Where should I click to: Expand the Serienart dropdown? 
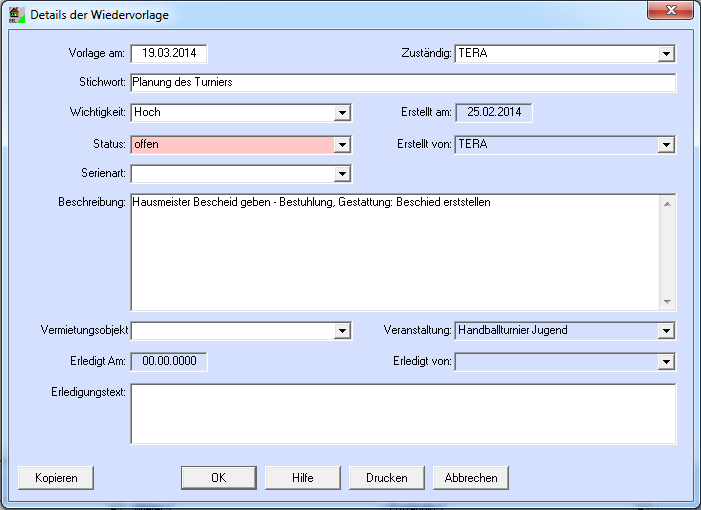(342, 175)
